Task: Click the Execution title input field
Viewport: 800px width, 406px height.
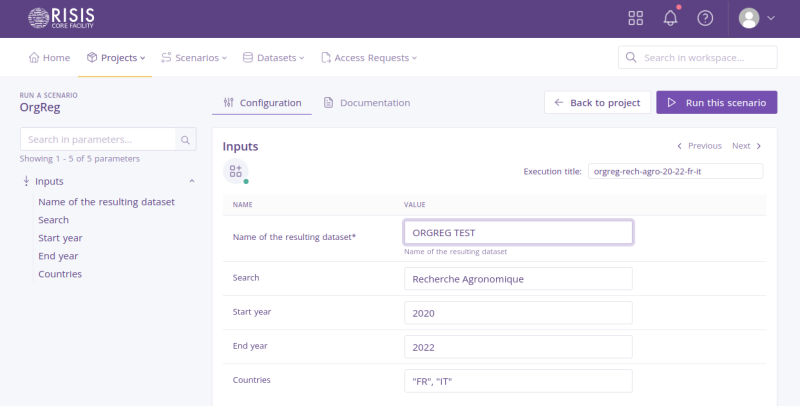Action: click(675, 171)
